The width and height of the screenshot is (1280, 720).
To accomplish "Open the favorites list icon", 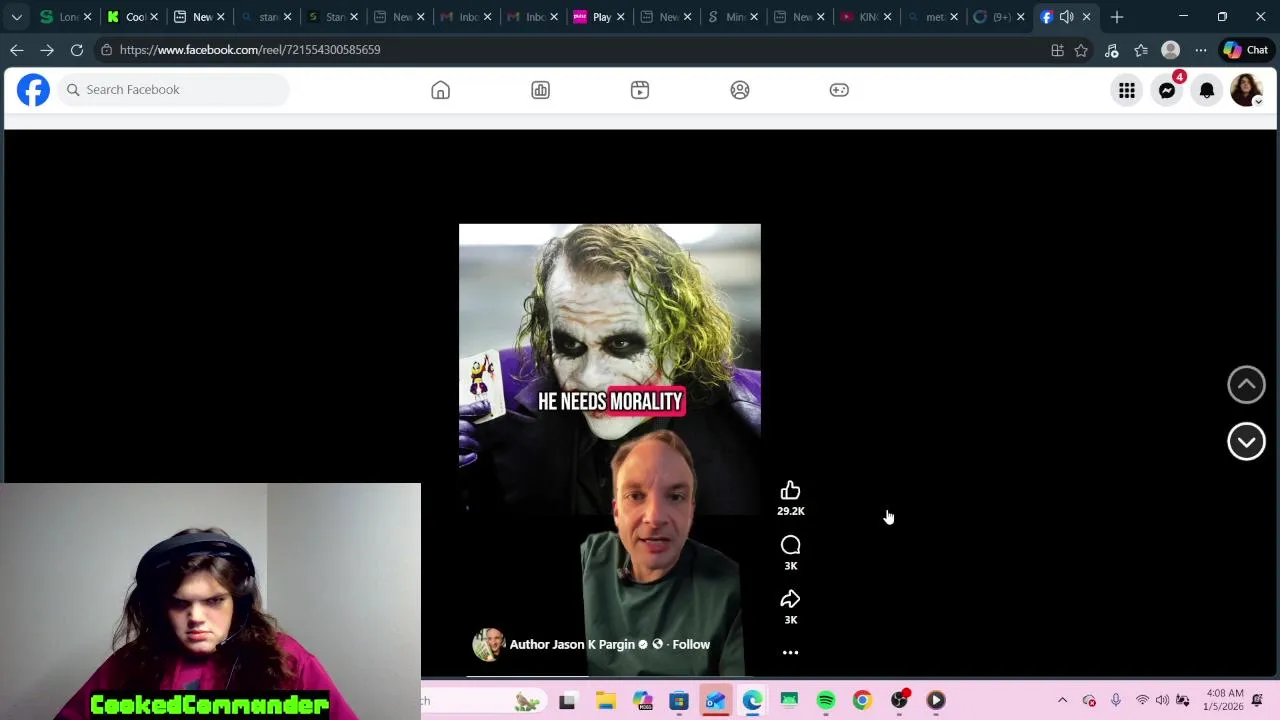I will [1141, 50].
